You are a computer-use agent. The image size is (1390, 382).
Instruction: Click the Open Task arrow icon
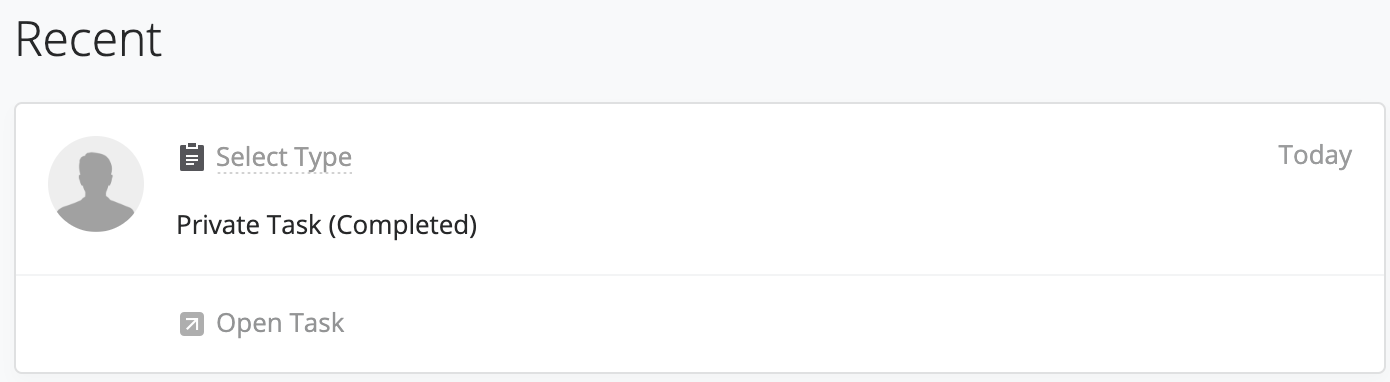(x=191, y=324)
